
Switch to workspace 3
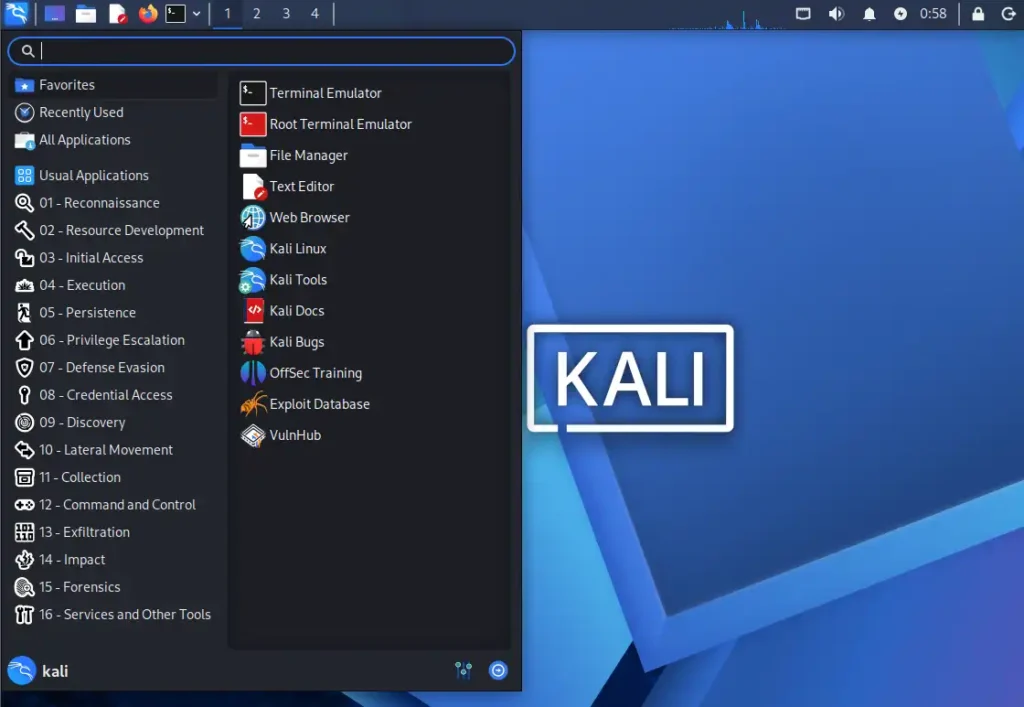(x=286, y=13)
